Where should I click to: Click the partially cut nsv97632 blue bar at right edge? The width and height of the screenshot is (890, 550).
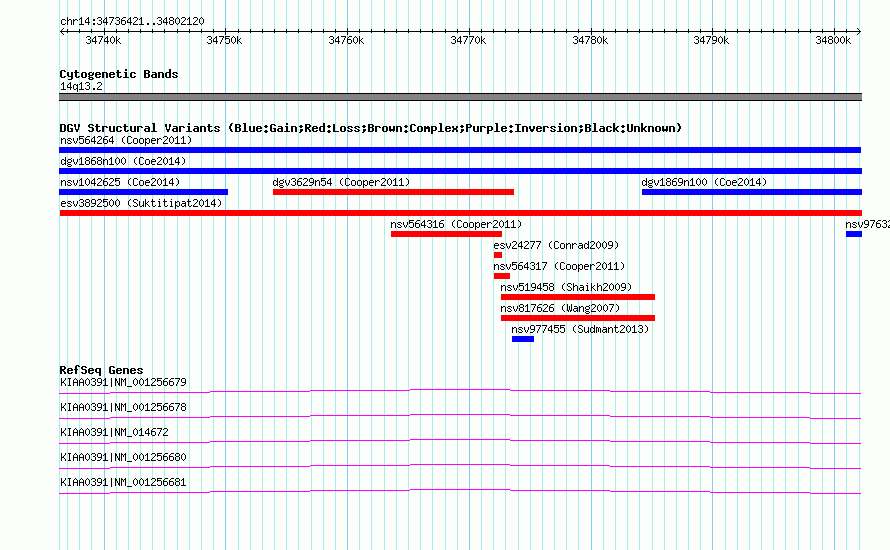point(854,234)
